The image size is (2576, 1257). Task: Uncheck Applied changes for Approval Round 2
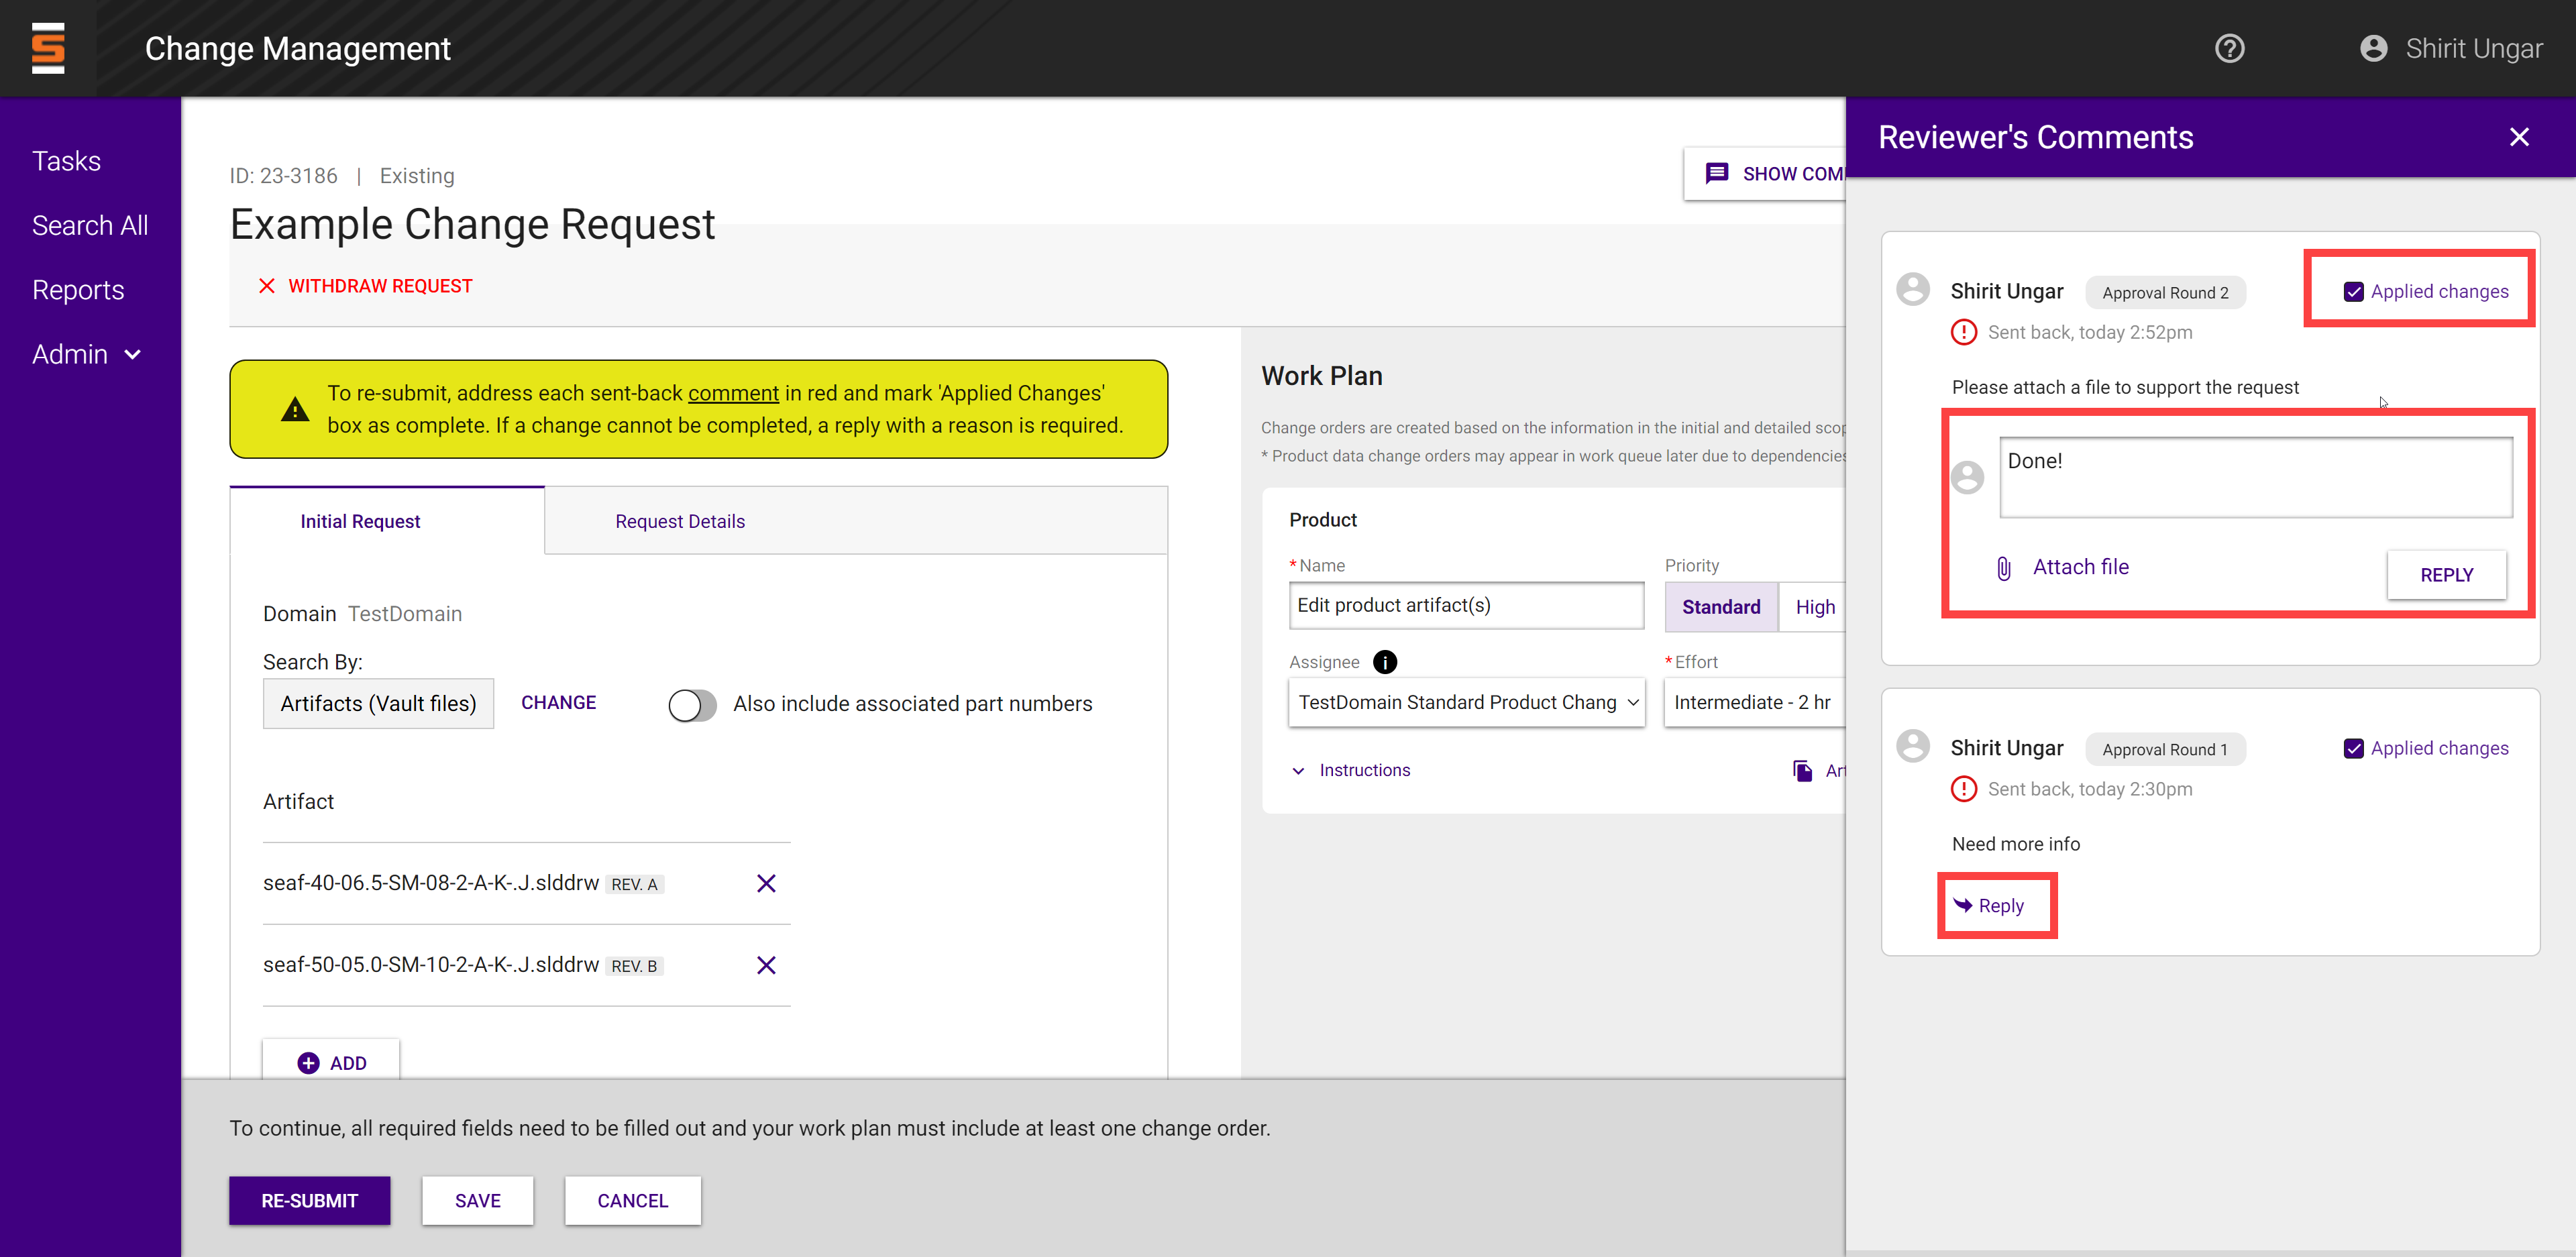click(x=2353, y=292)
